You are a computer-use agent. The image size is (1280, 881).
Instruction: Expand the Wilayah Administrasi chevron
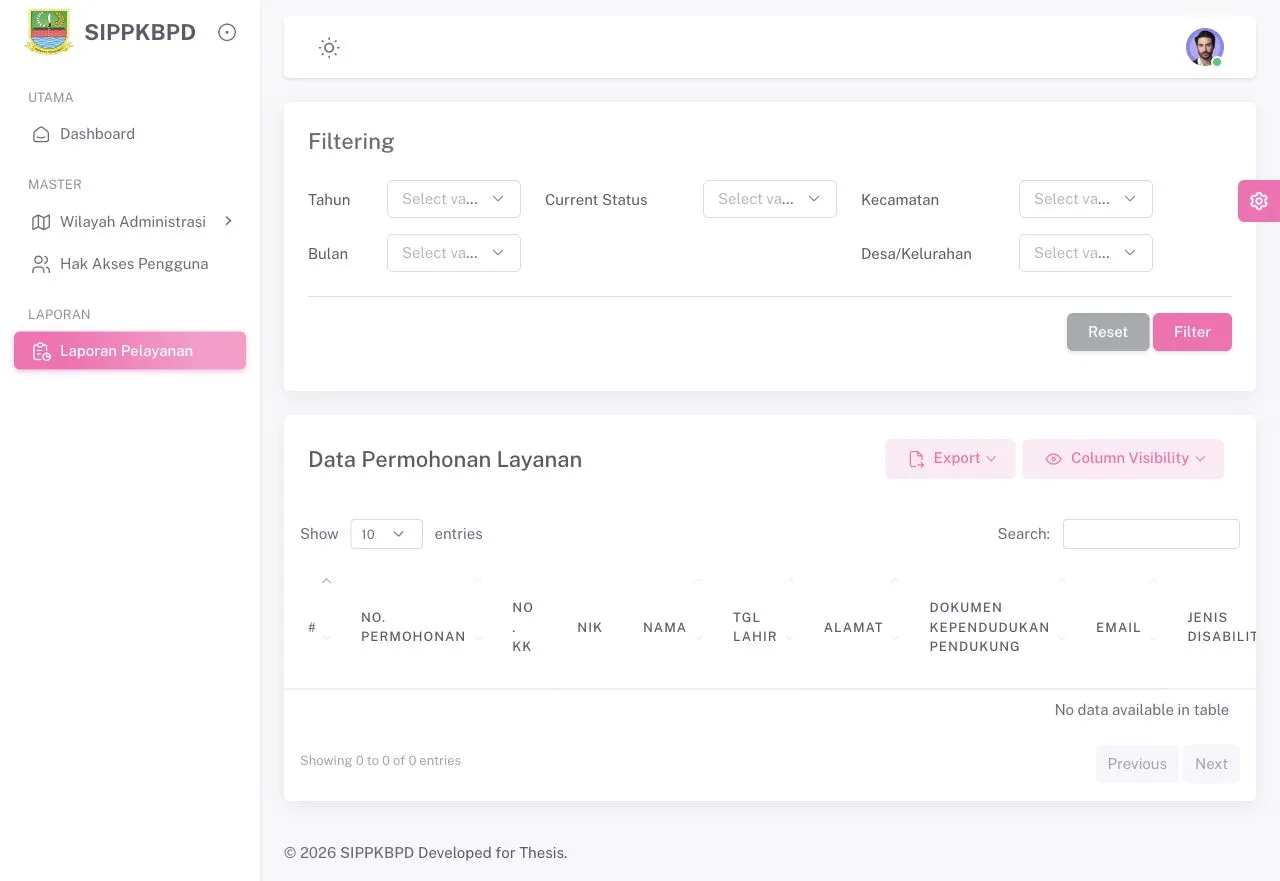click(228, 221)
